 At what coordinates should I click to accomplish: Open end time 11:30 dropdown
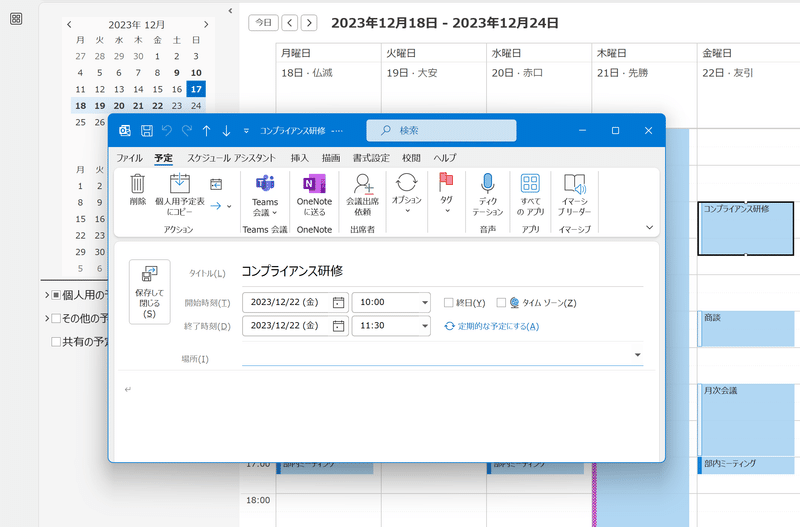(x=424, y=326)
